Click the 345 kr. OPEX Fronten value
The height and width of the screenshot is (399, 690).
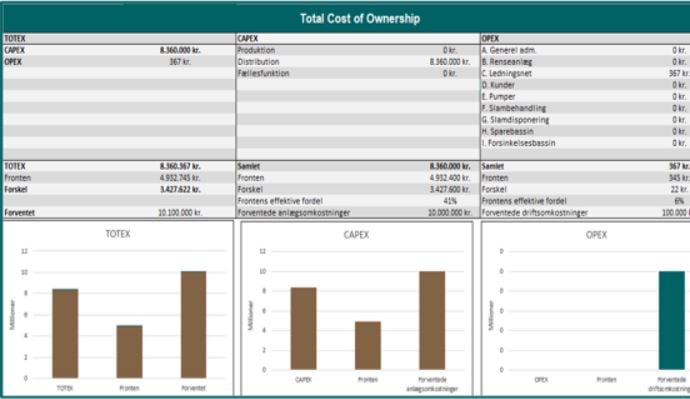679,178
